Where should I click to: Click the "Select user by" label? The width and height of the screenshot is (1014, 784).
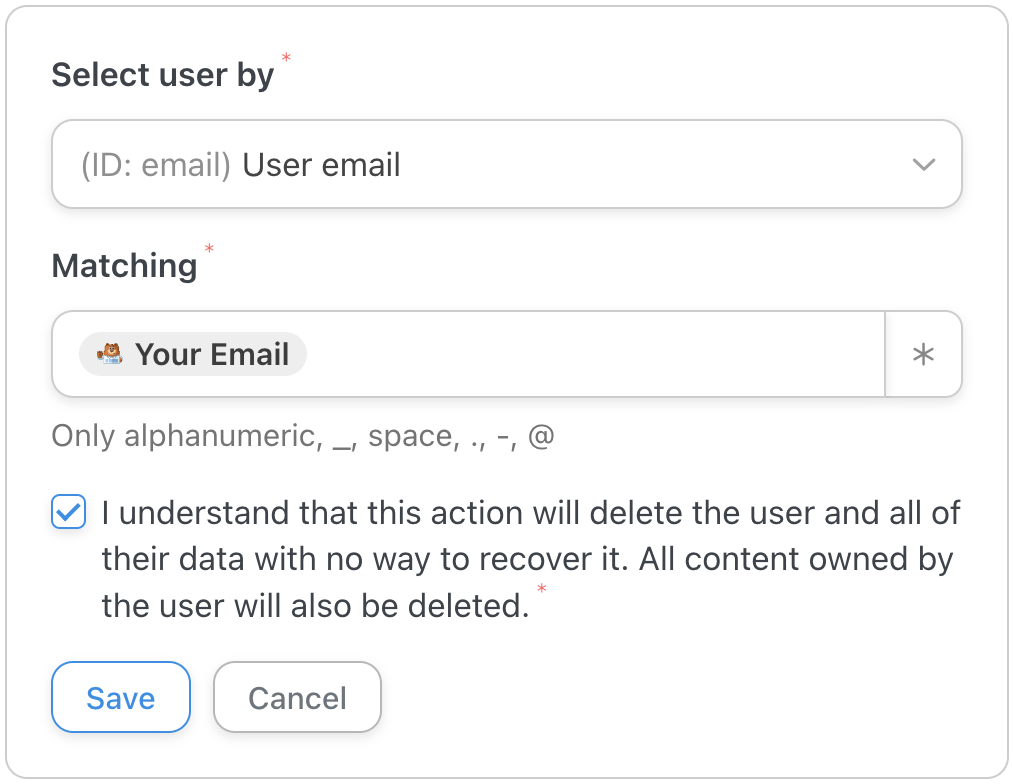(x=162, y=75)
